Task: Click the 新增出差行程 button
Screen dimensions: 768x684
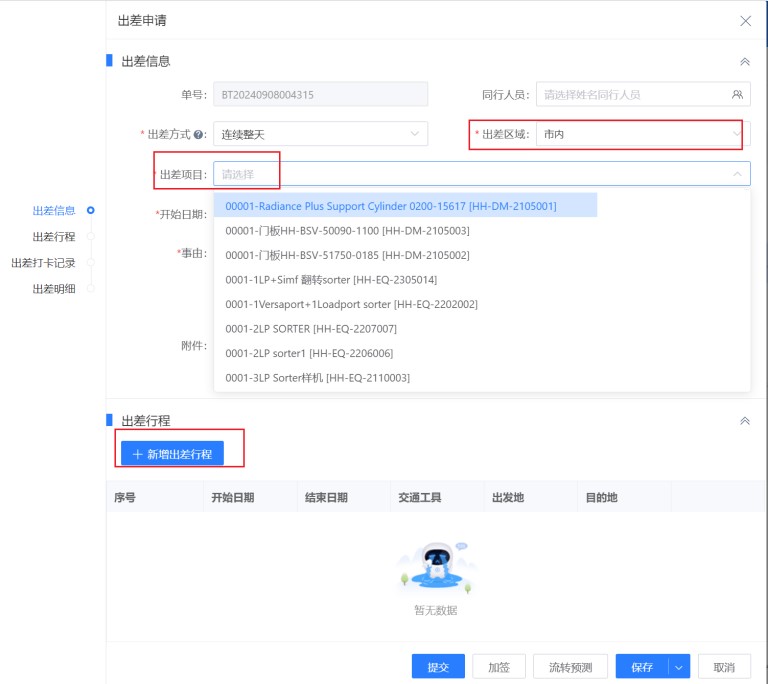Action: (172, 454)
